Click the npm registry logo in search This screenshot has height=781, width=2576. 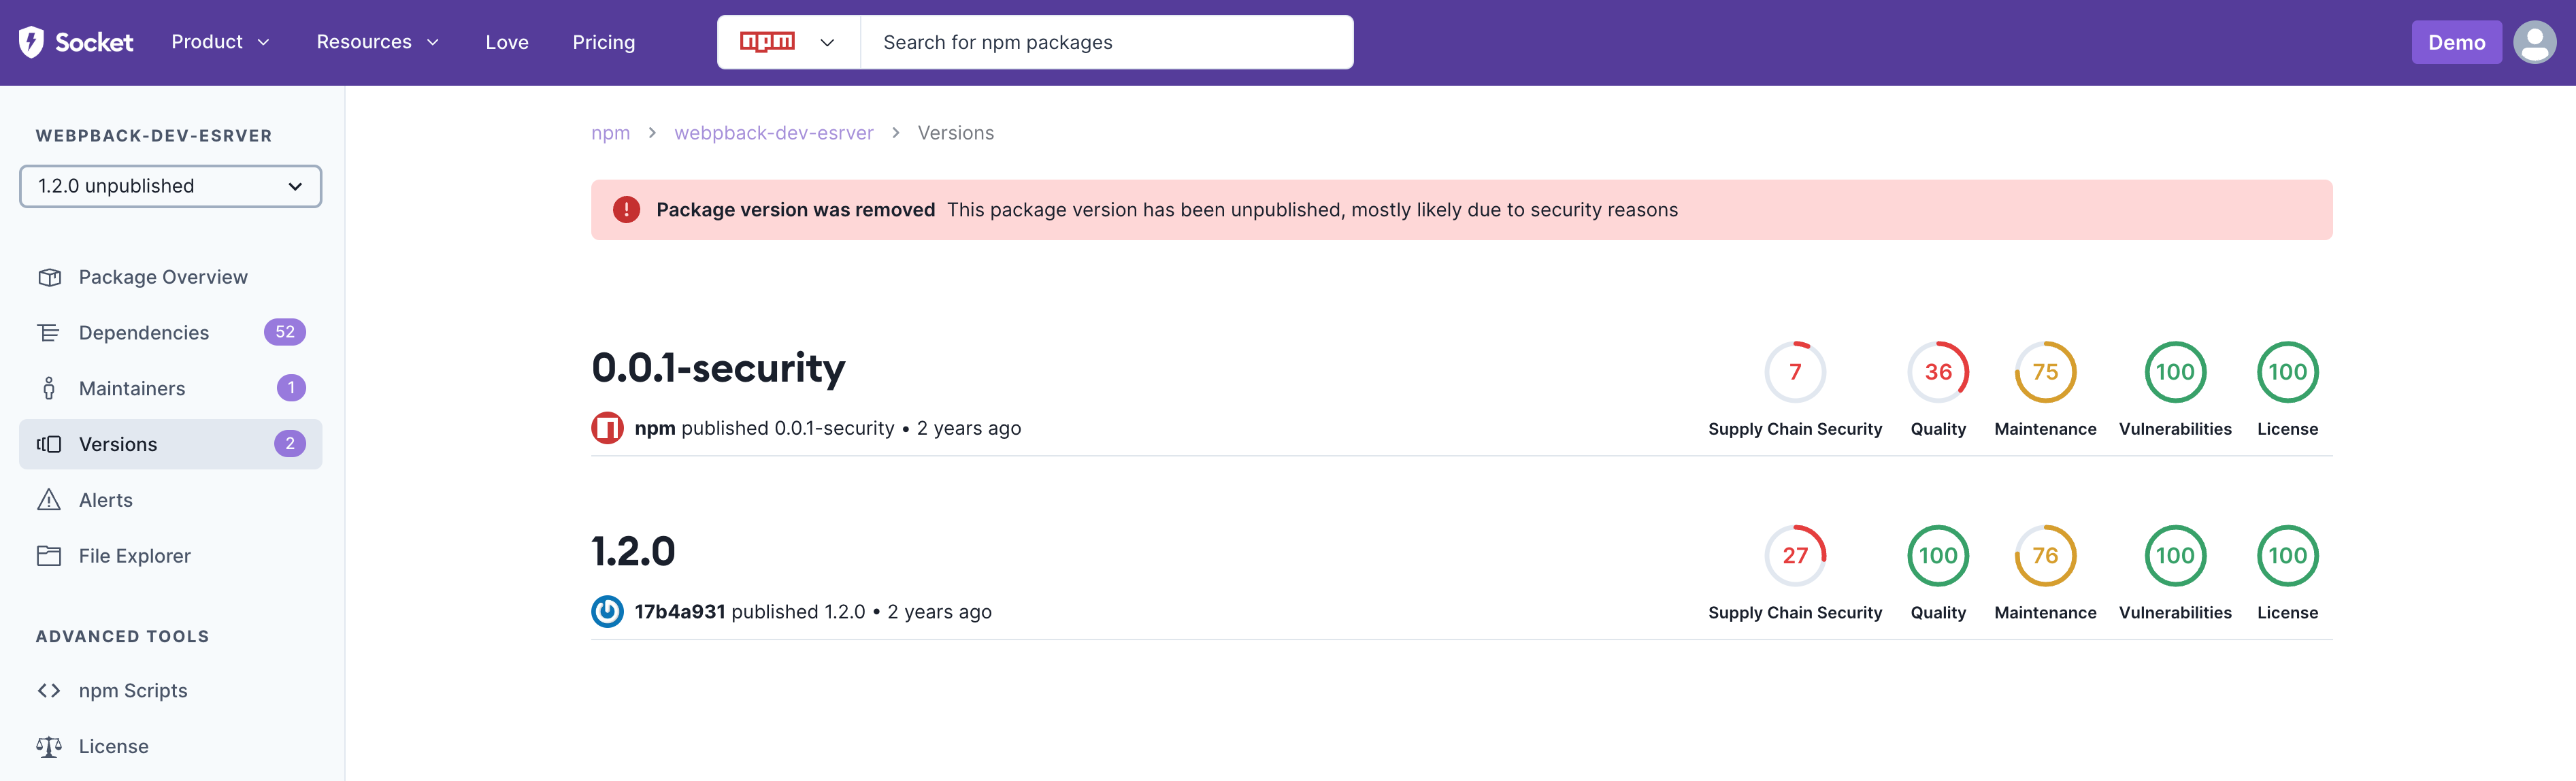(x=767, y=42)
